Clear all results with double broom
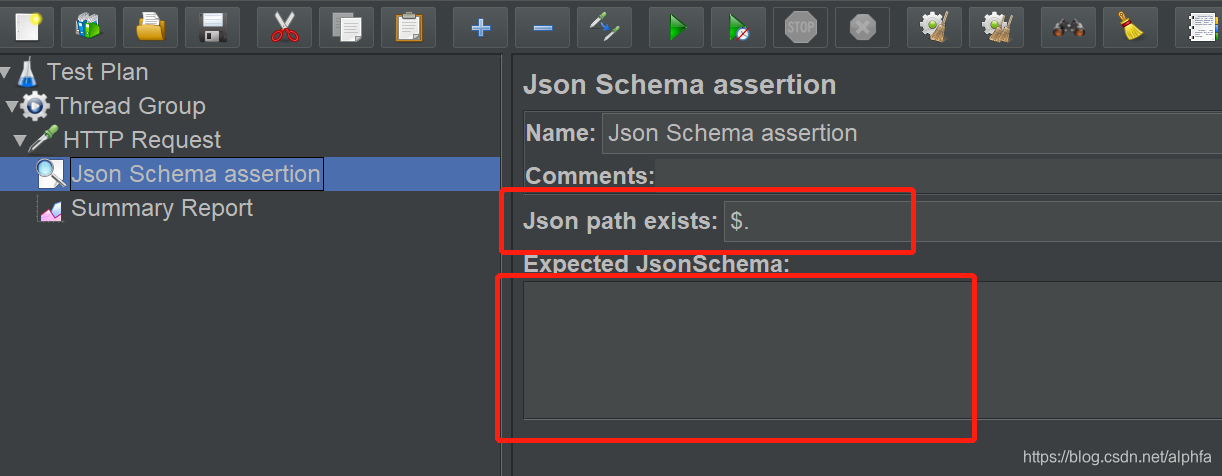The width and height of the screenshot is (1222, 476). pos(996,27)
